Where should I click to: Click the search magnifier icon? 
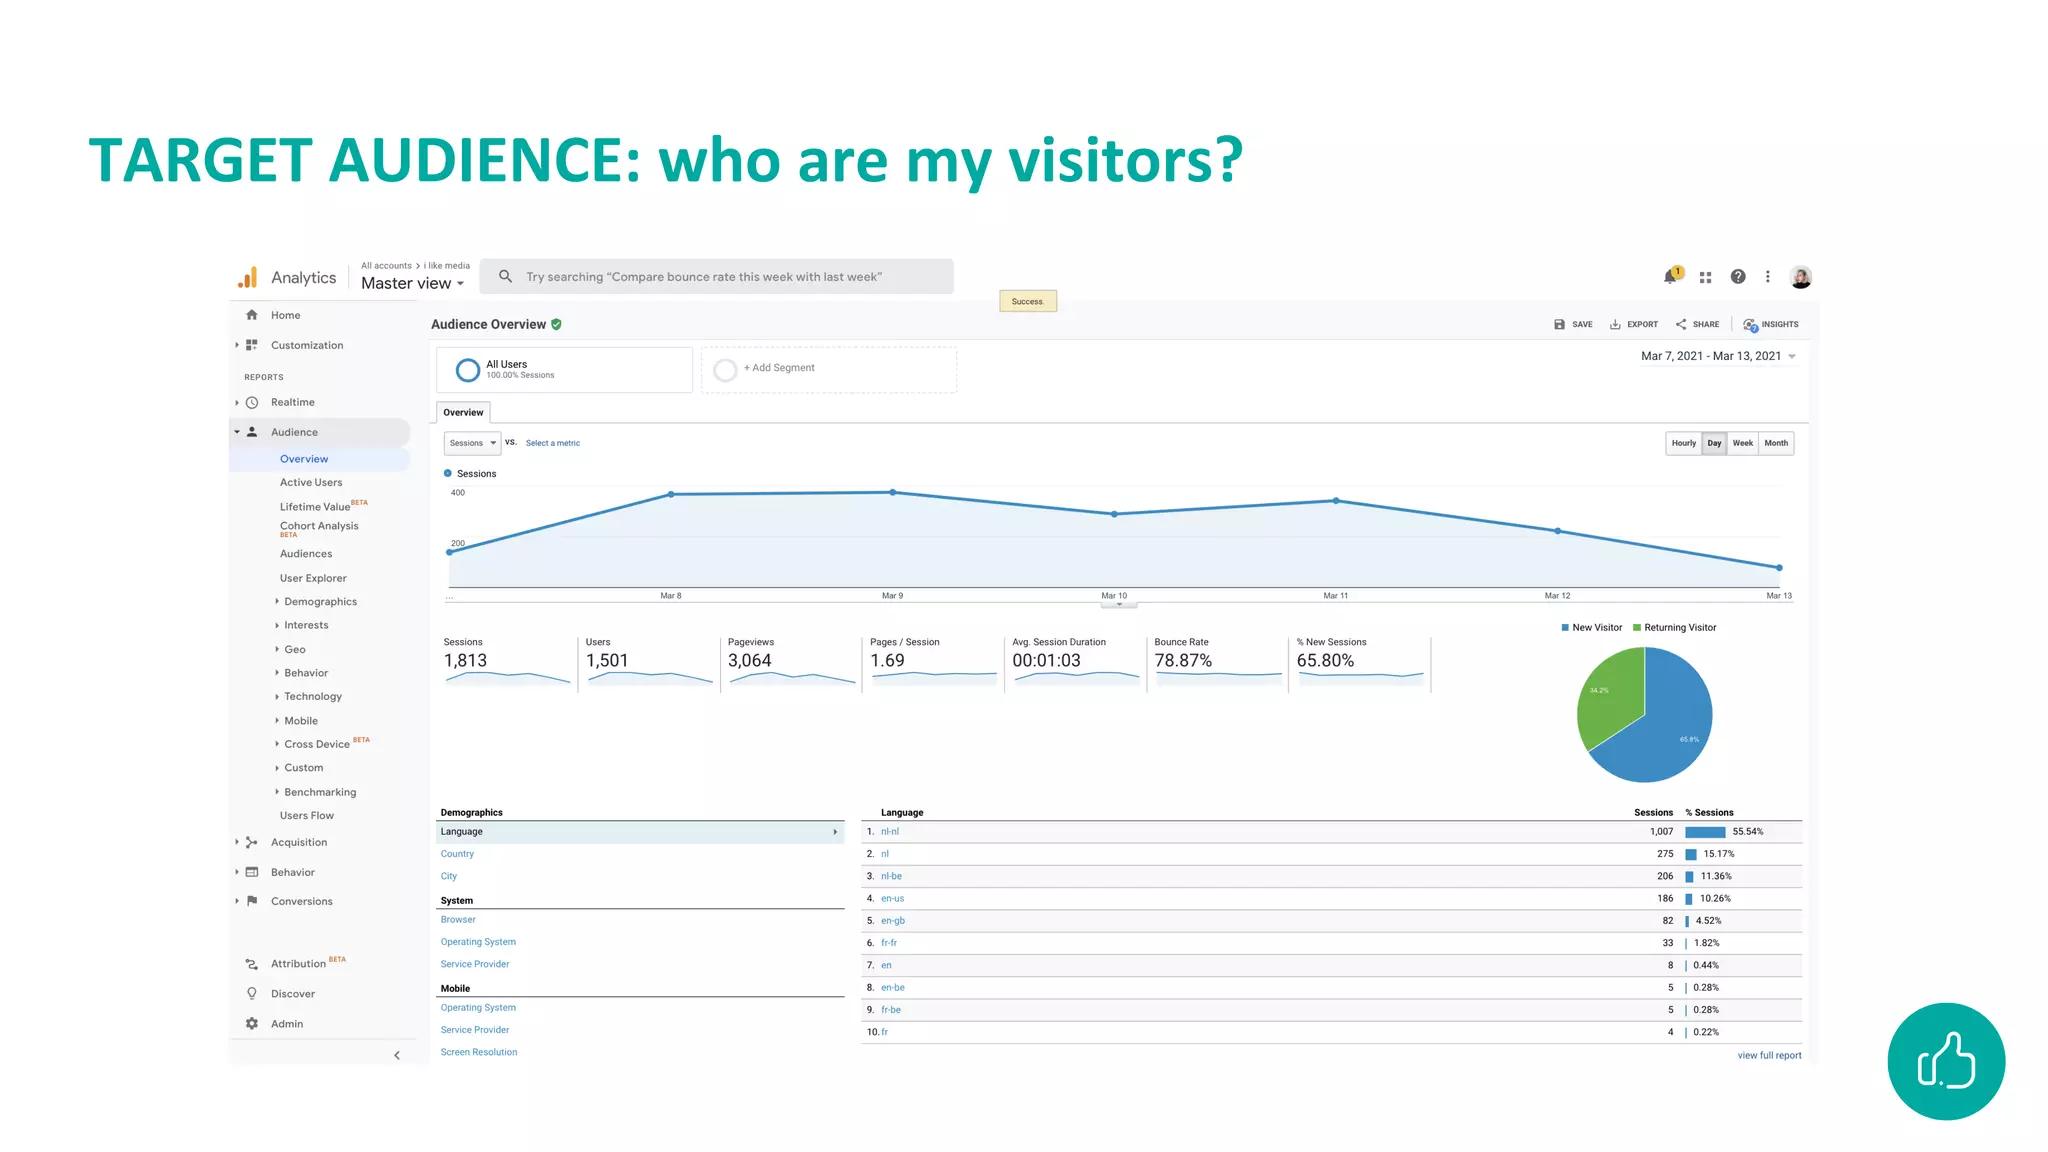[506, 277]
